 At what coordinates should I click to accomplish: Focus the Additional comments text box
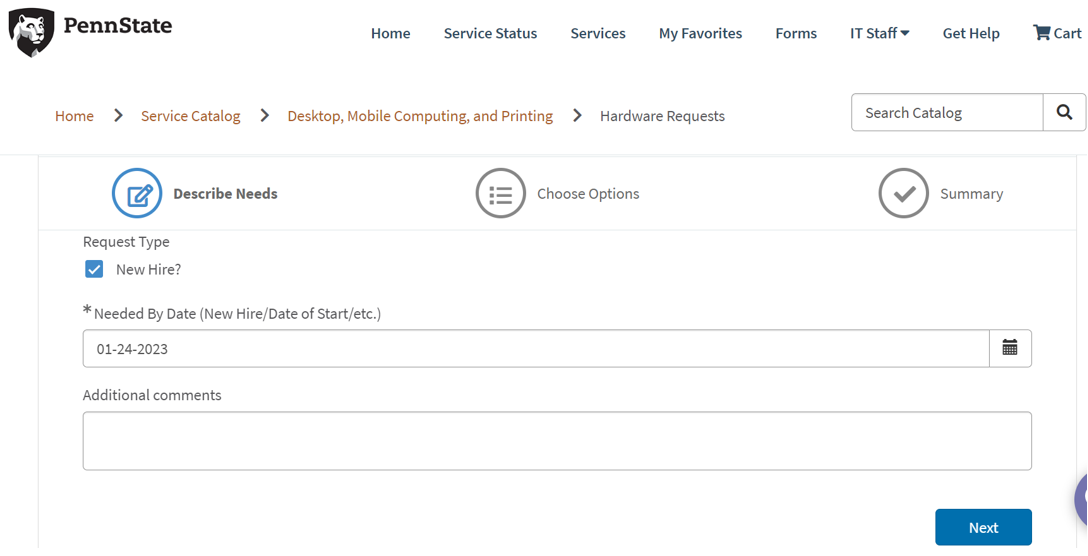click(557, 441)
